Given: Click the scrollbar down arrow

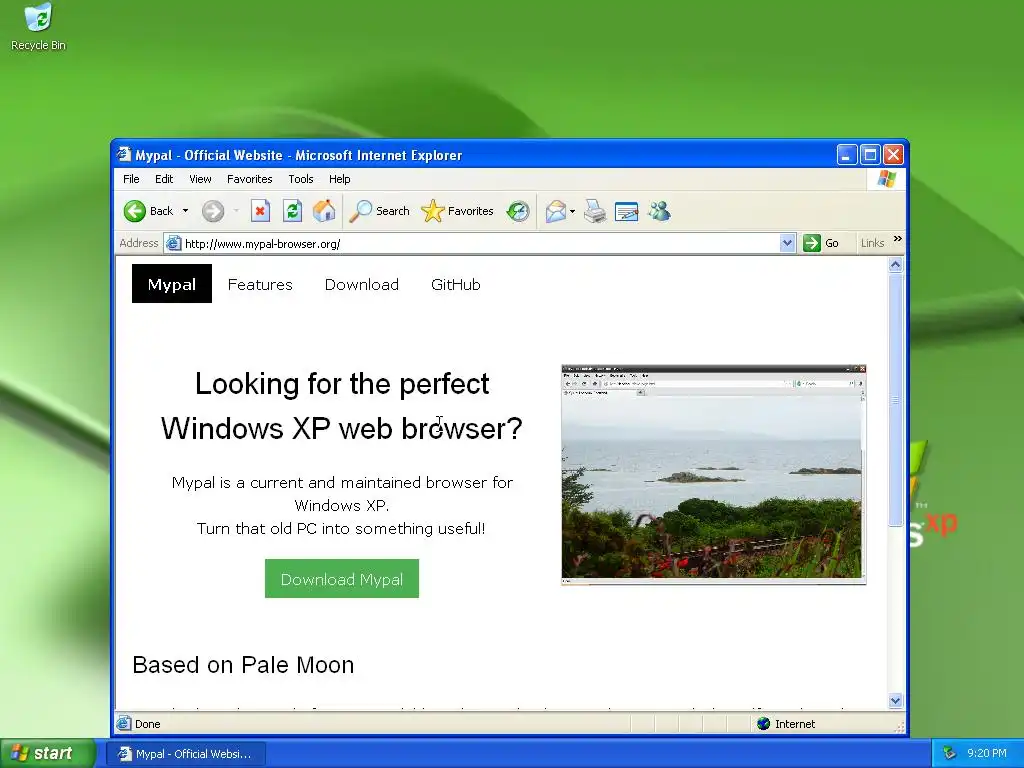Looking at the screenshot, I should click(895, 700).
